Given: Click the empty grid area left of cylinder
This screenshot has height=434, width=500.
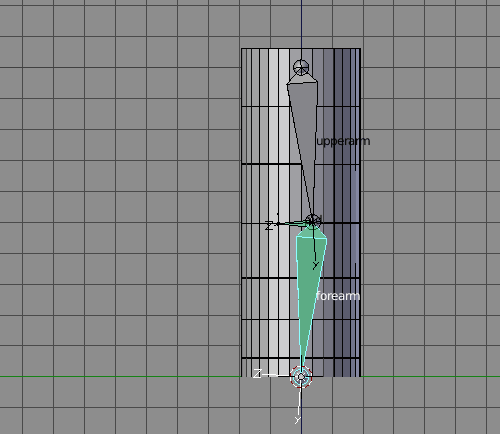Looking at the screenshot, I should click(120, 200).
